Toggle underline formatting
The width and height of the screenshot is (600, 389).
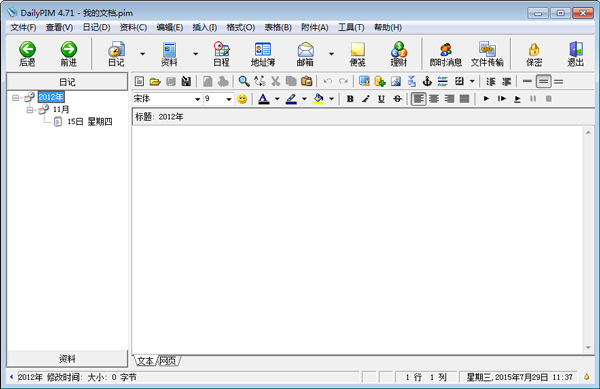point(381,99)
